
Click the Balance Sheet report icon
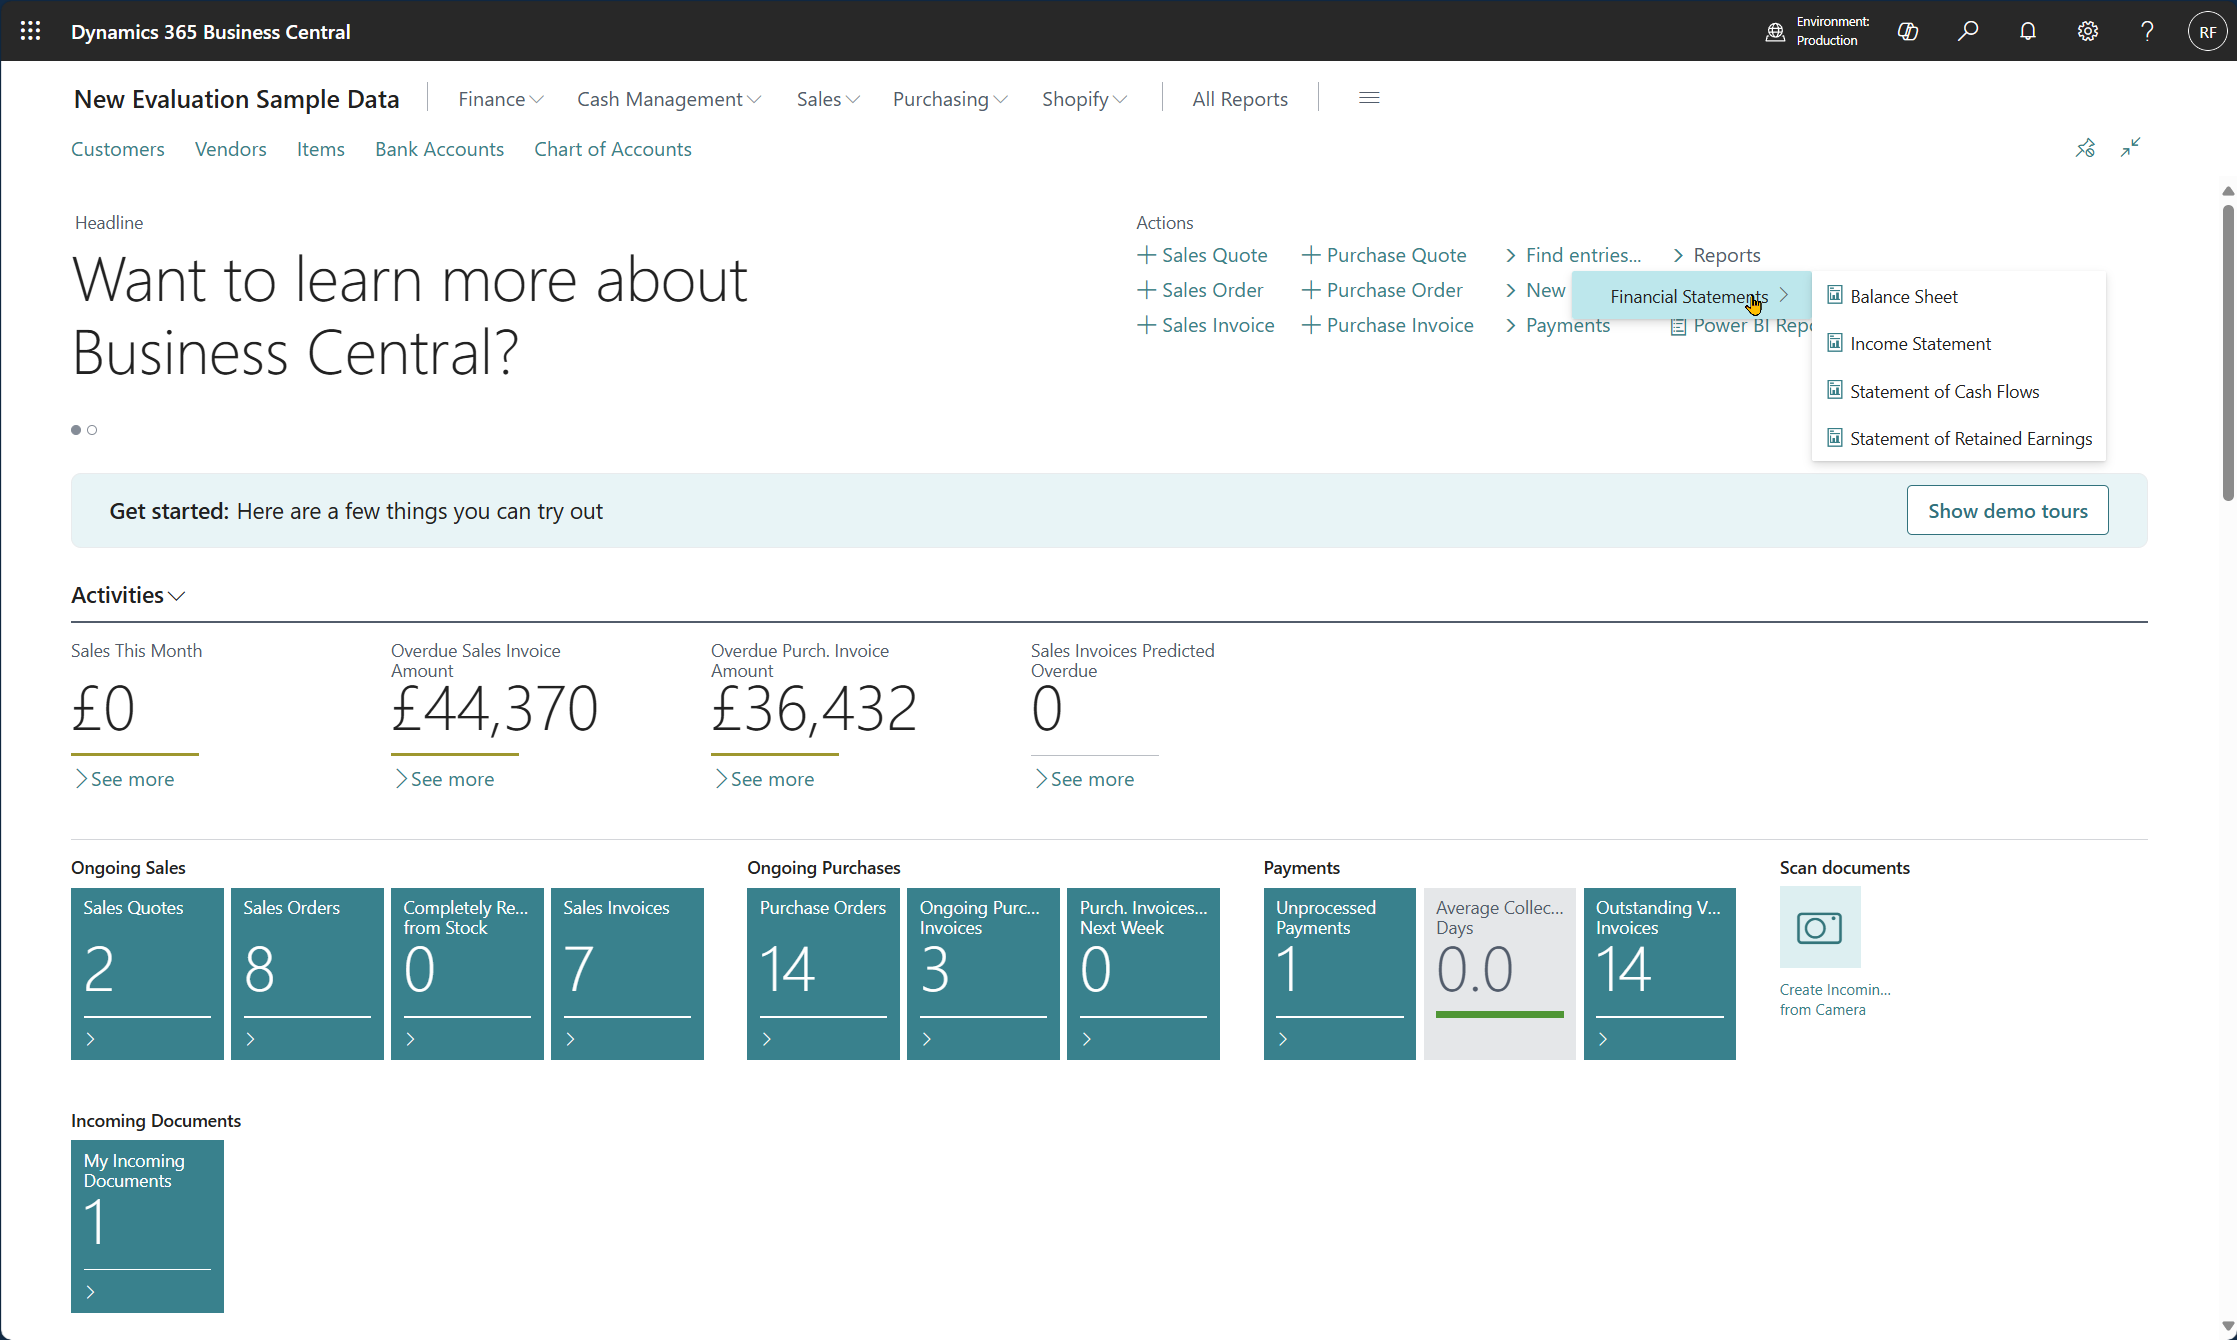coord(1835,295)
